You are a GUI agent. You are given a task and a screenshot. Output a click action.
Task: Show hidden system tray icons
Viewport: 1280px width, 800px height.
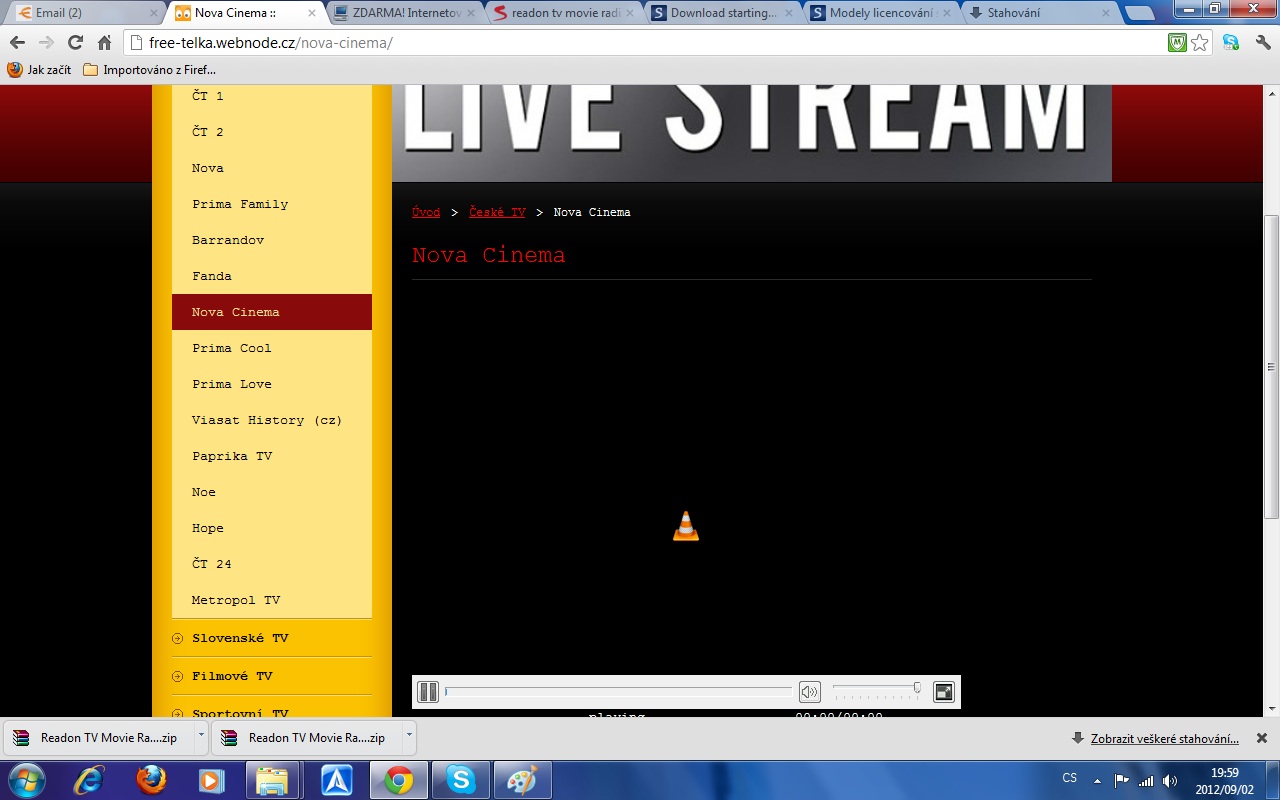(1098, 780)
